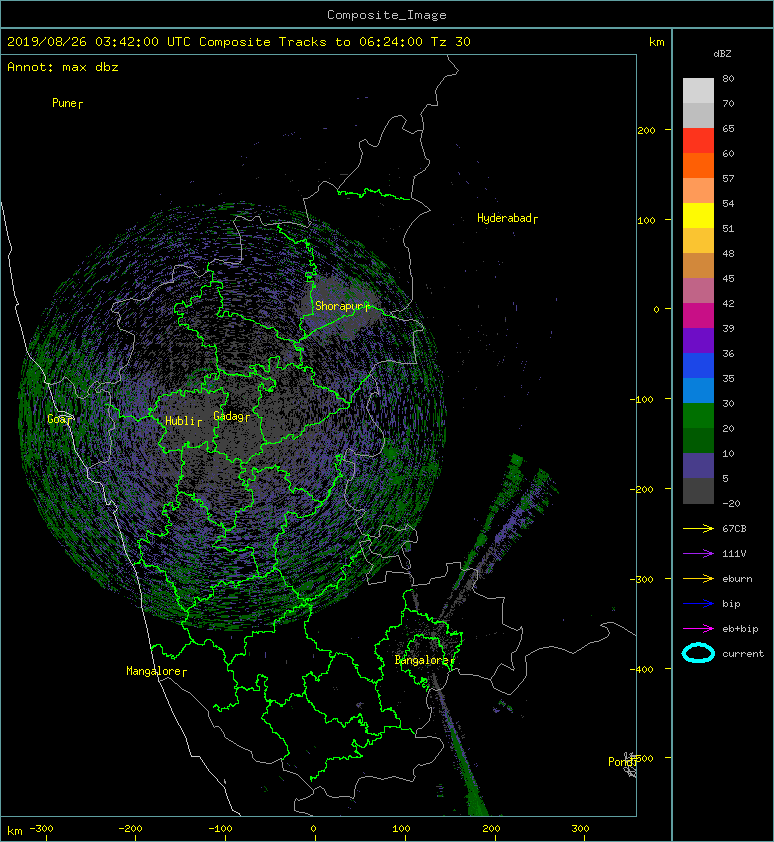
Task: Click the light gray 70–80 dBZ swatch
Action: point(698,91)
